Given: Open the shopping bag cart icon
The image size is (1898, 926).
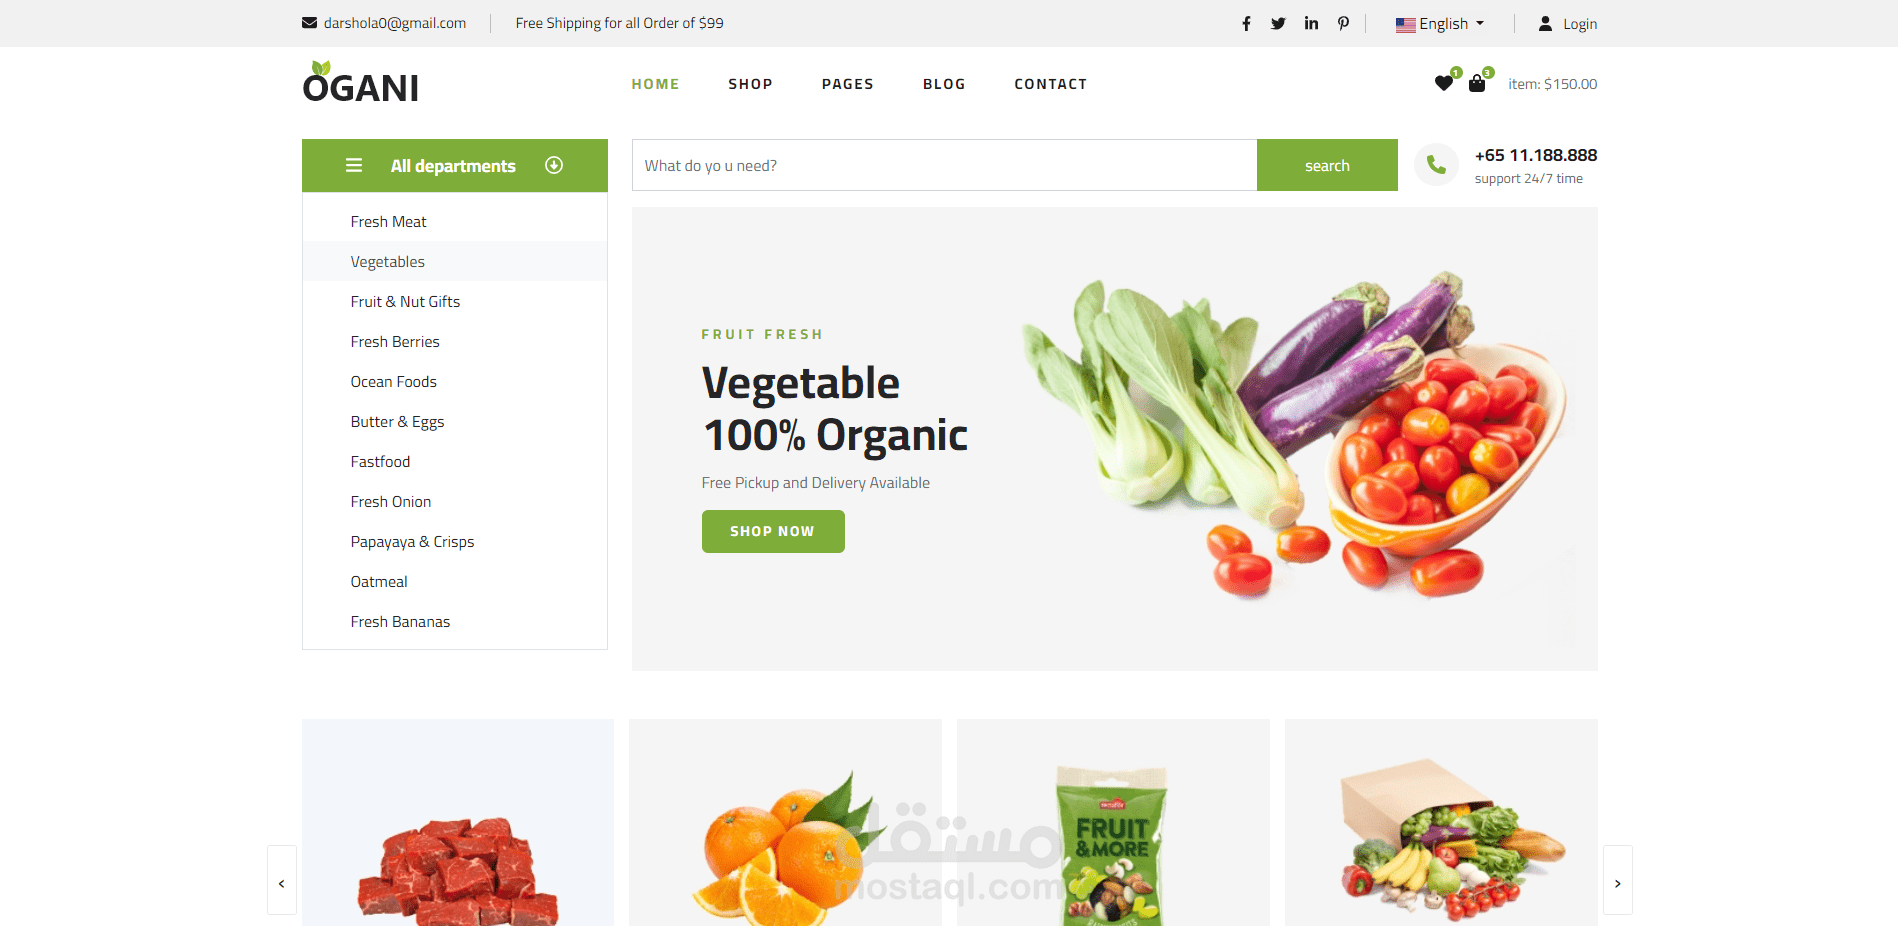Looking at the screenshot, I should pos(1477,83).
